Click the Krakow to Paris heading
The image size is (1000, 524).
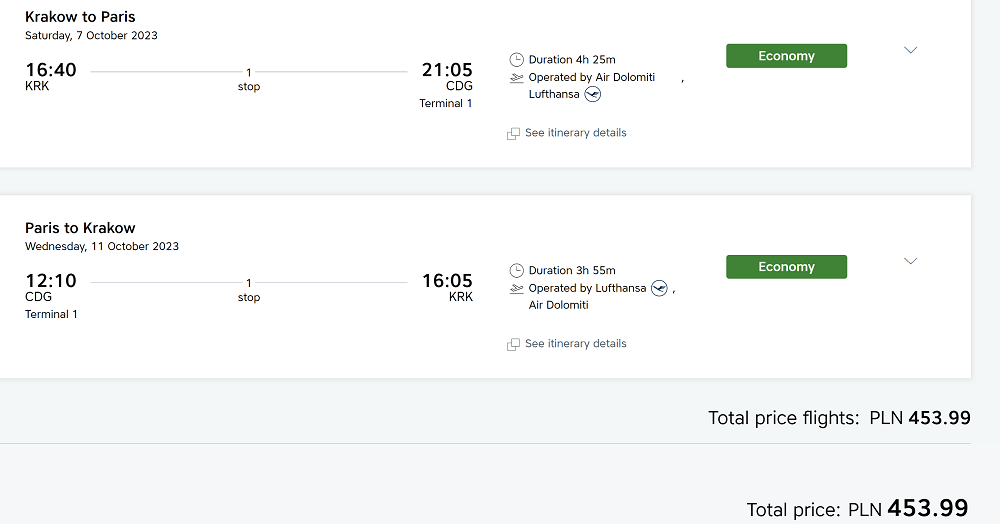click(x=80, y=17)
